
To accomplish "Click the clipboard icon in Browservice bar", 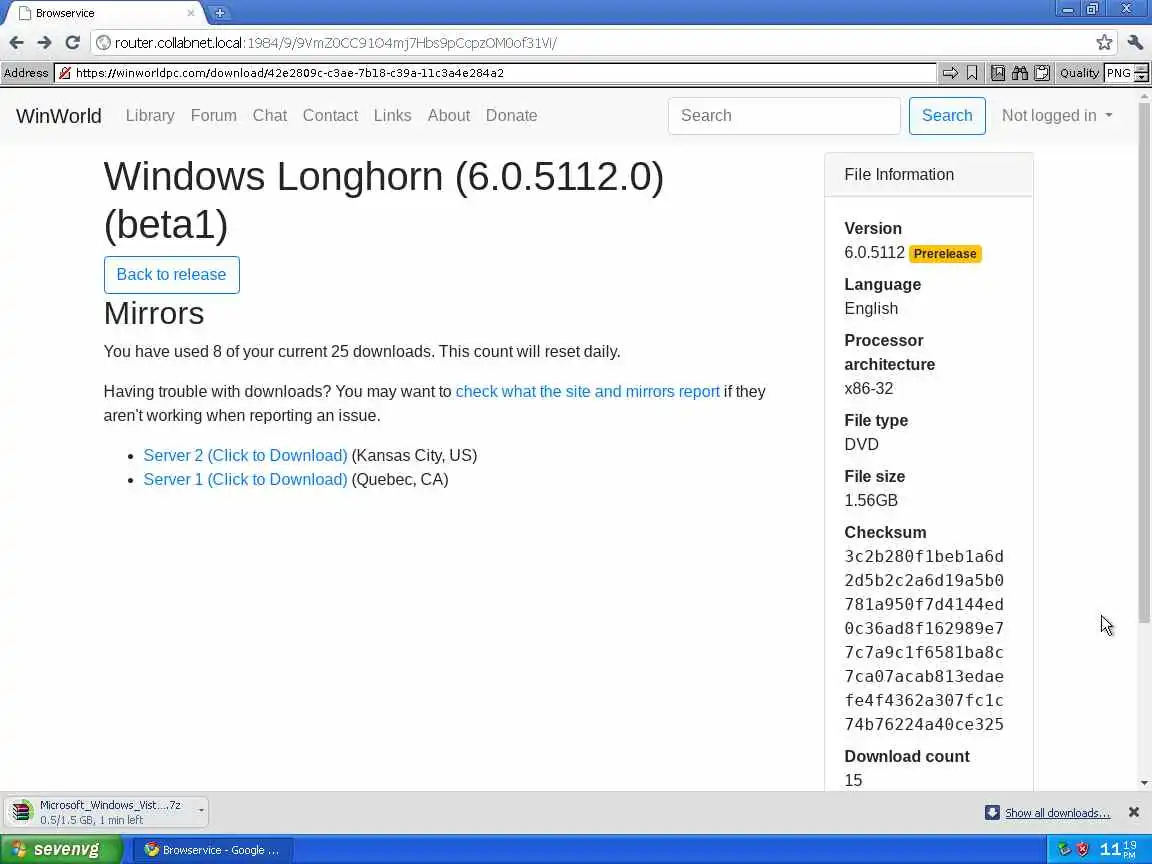I will point(1042,73).
